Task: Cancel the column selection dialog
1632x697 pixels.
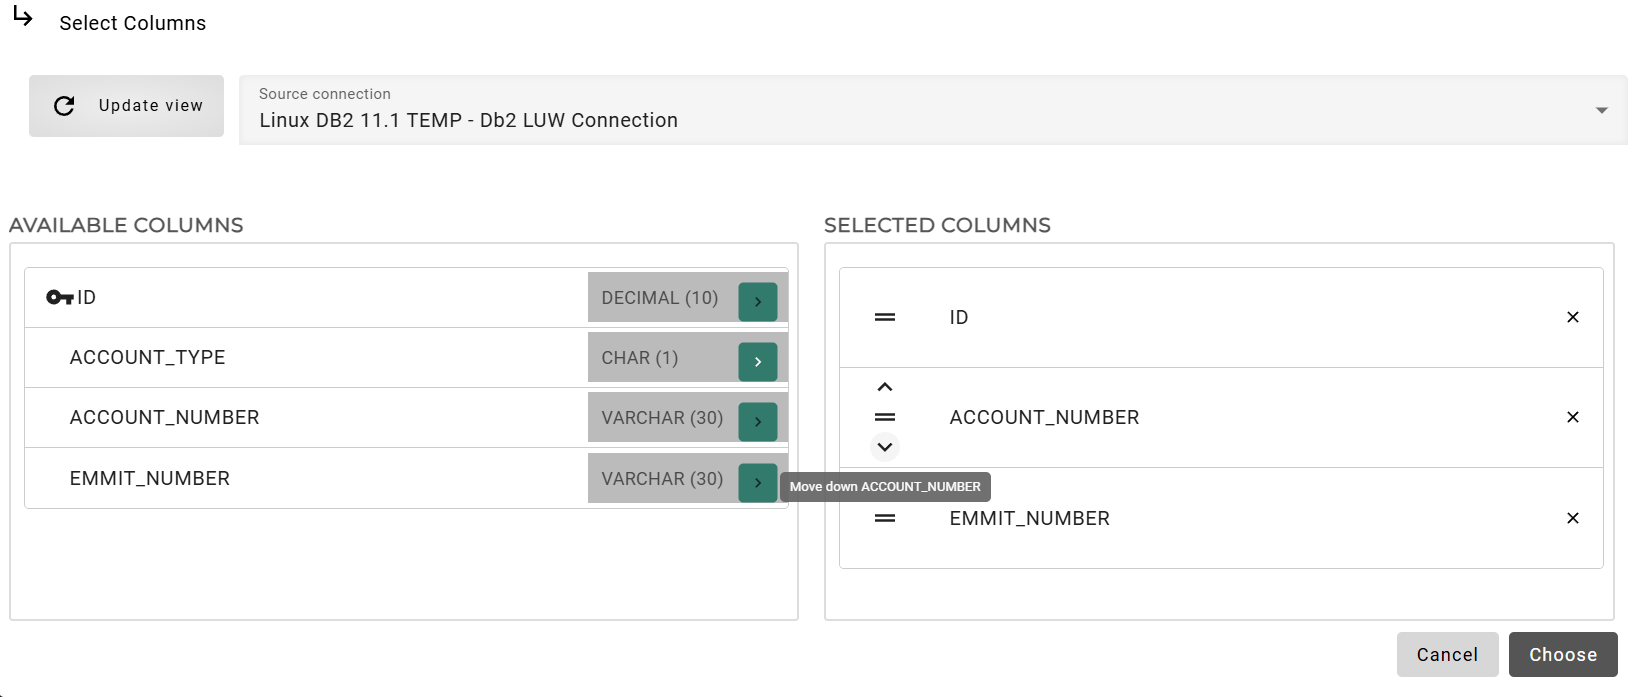Action: click(x=1447, y=654)
